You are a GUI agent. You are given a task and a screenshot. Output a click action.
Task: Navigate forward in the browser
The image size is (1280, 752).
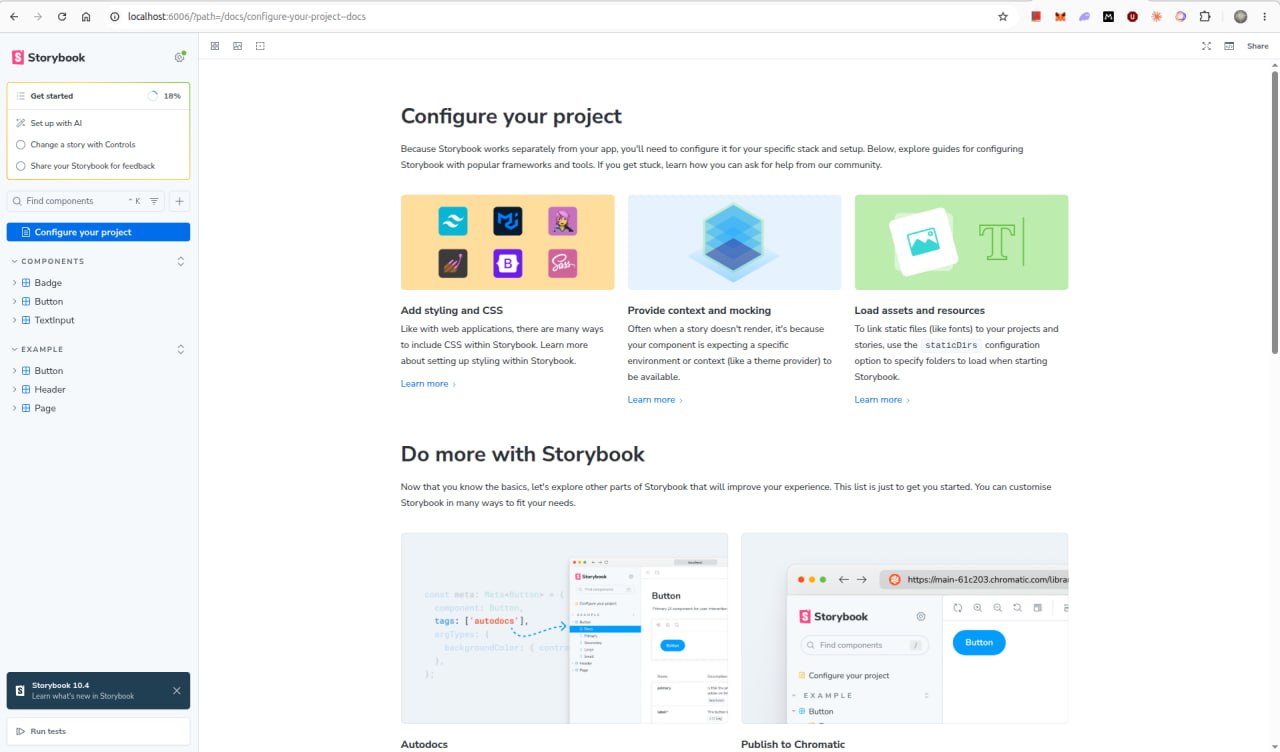38,17
